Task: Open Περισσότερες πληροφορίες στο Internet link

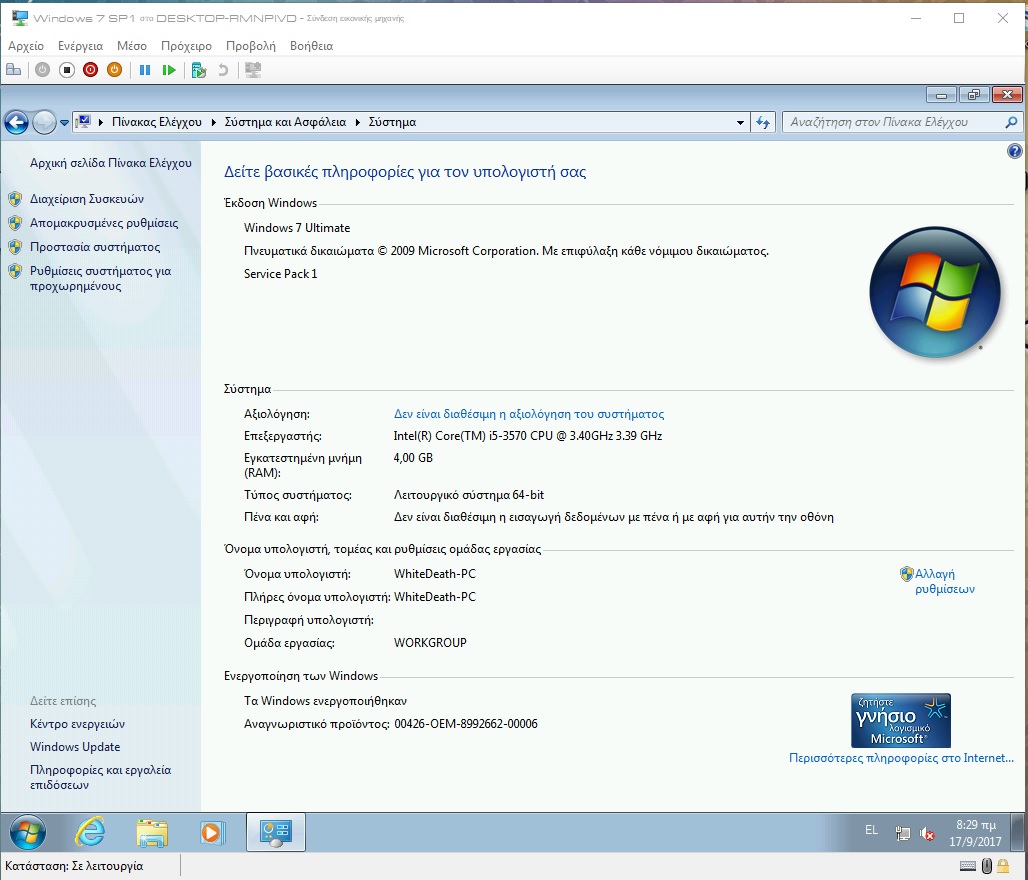Action: 901,758
